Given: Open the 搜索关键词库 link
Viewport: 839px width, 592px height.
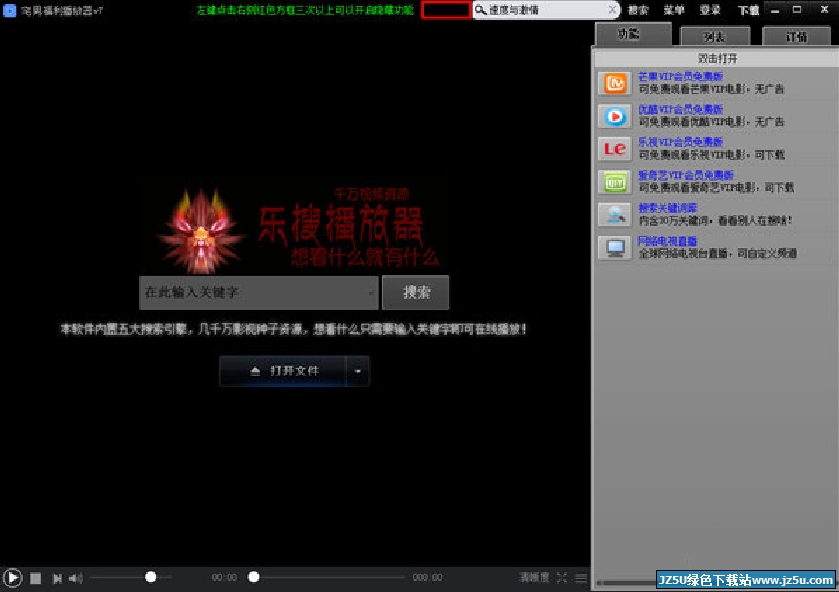Looking at the screenshot, I should coord(667,208).
